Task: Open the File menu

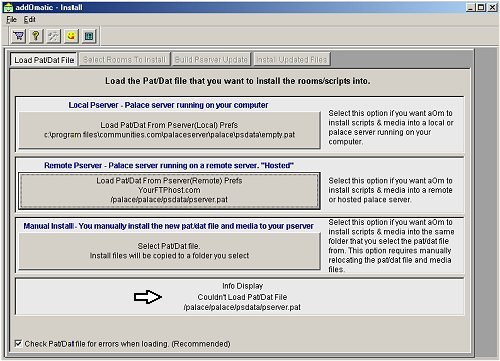Action: click(x=11, y=19)
